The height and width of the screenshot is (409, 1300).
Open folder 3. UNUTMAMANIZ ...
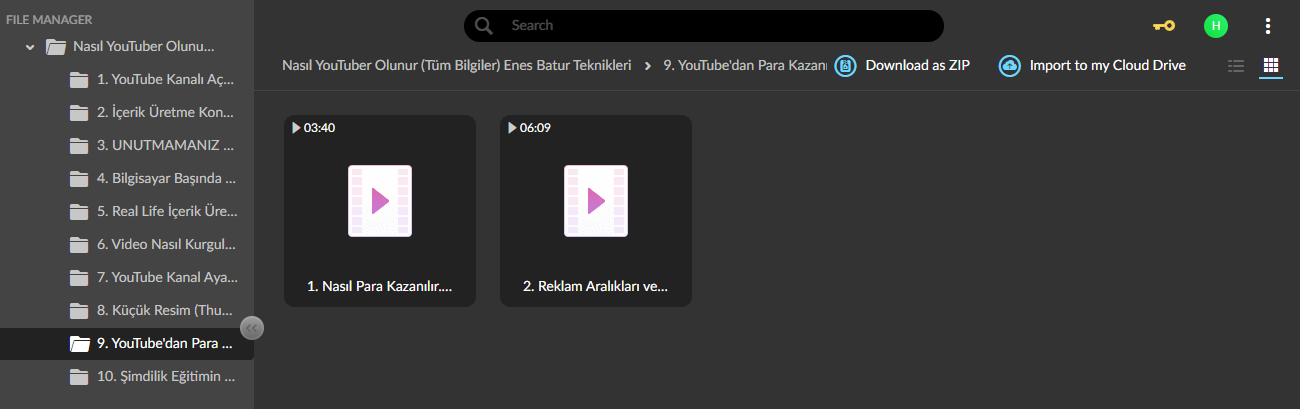165,146
